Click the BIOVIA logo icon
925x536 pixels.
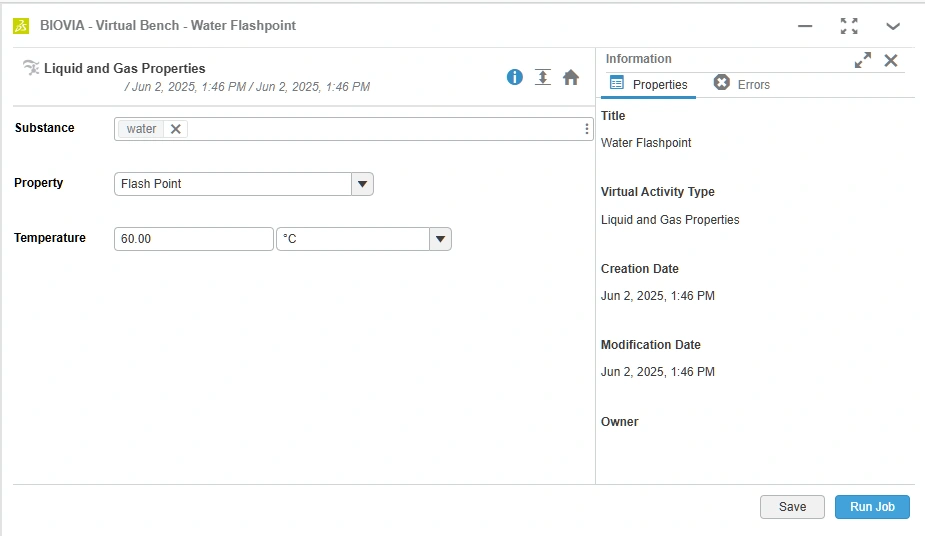[21, 26]
